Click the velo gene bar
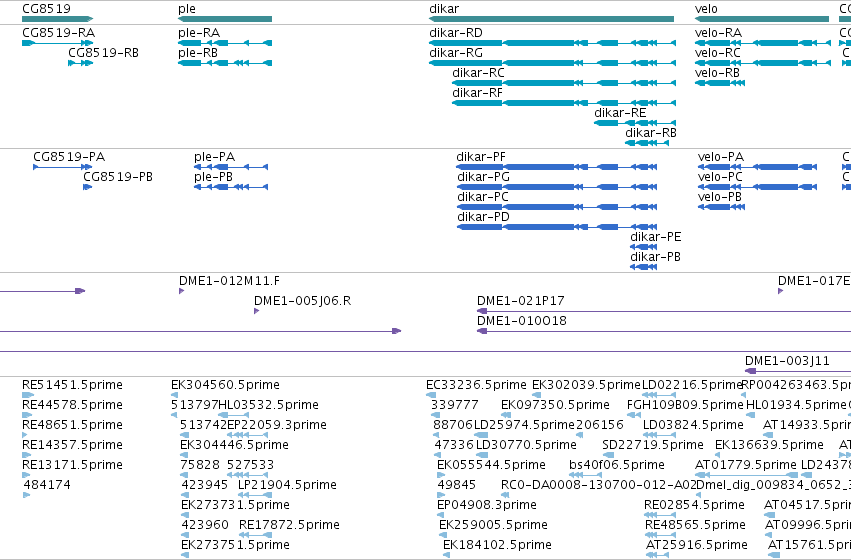The height and width of the screenshot is (560, 851). click(x=762, y=19)
